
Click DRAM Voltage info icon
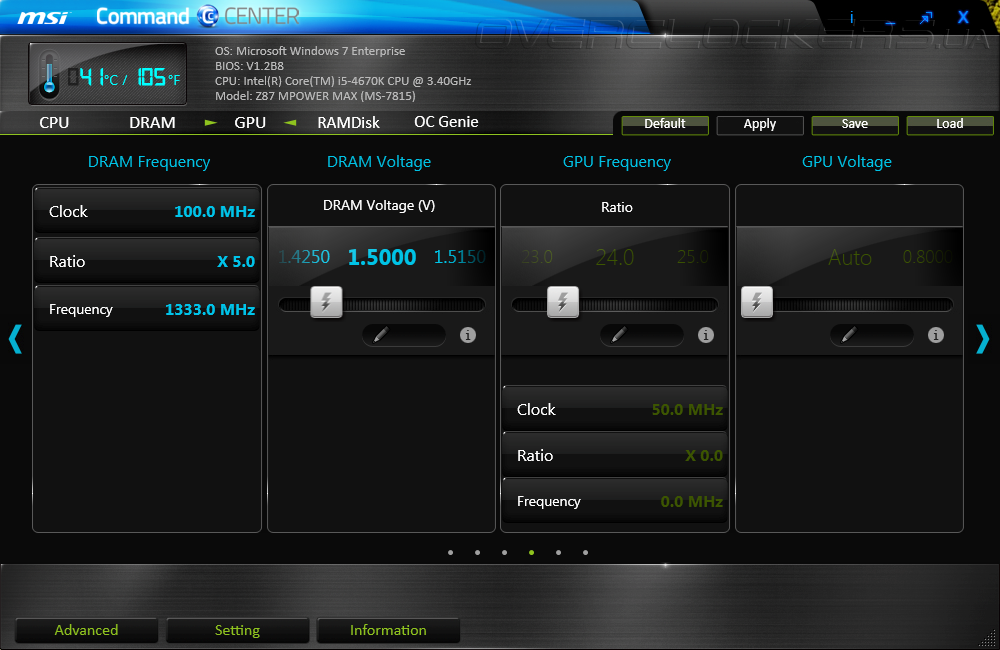click(x=467, y=335)
